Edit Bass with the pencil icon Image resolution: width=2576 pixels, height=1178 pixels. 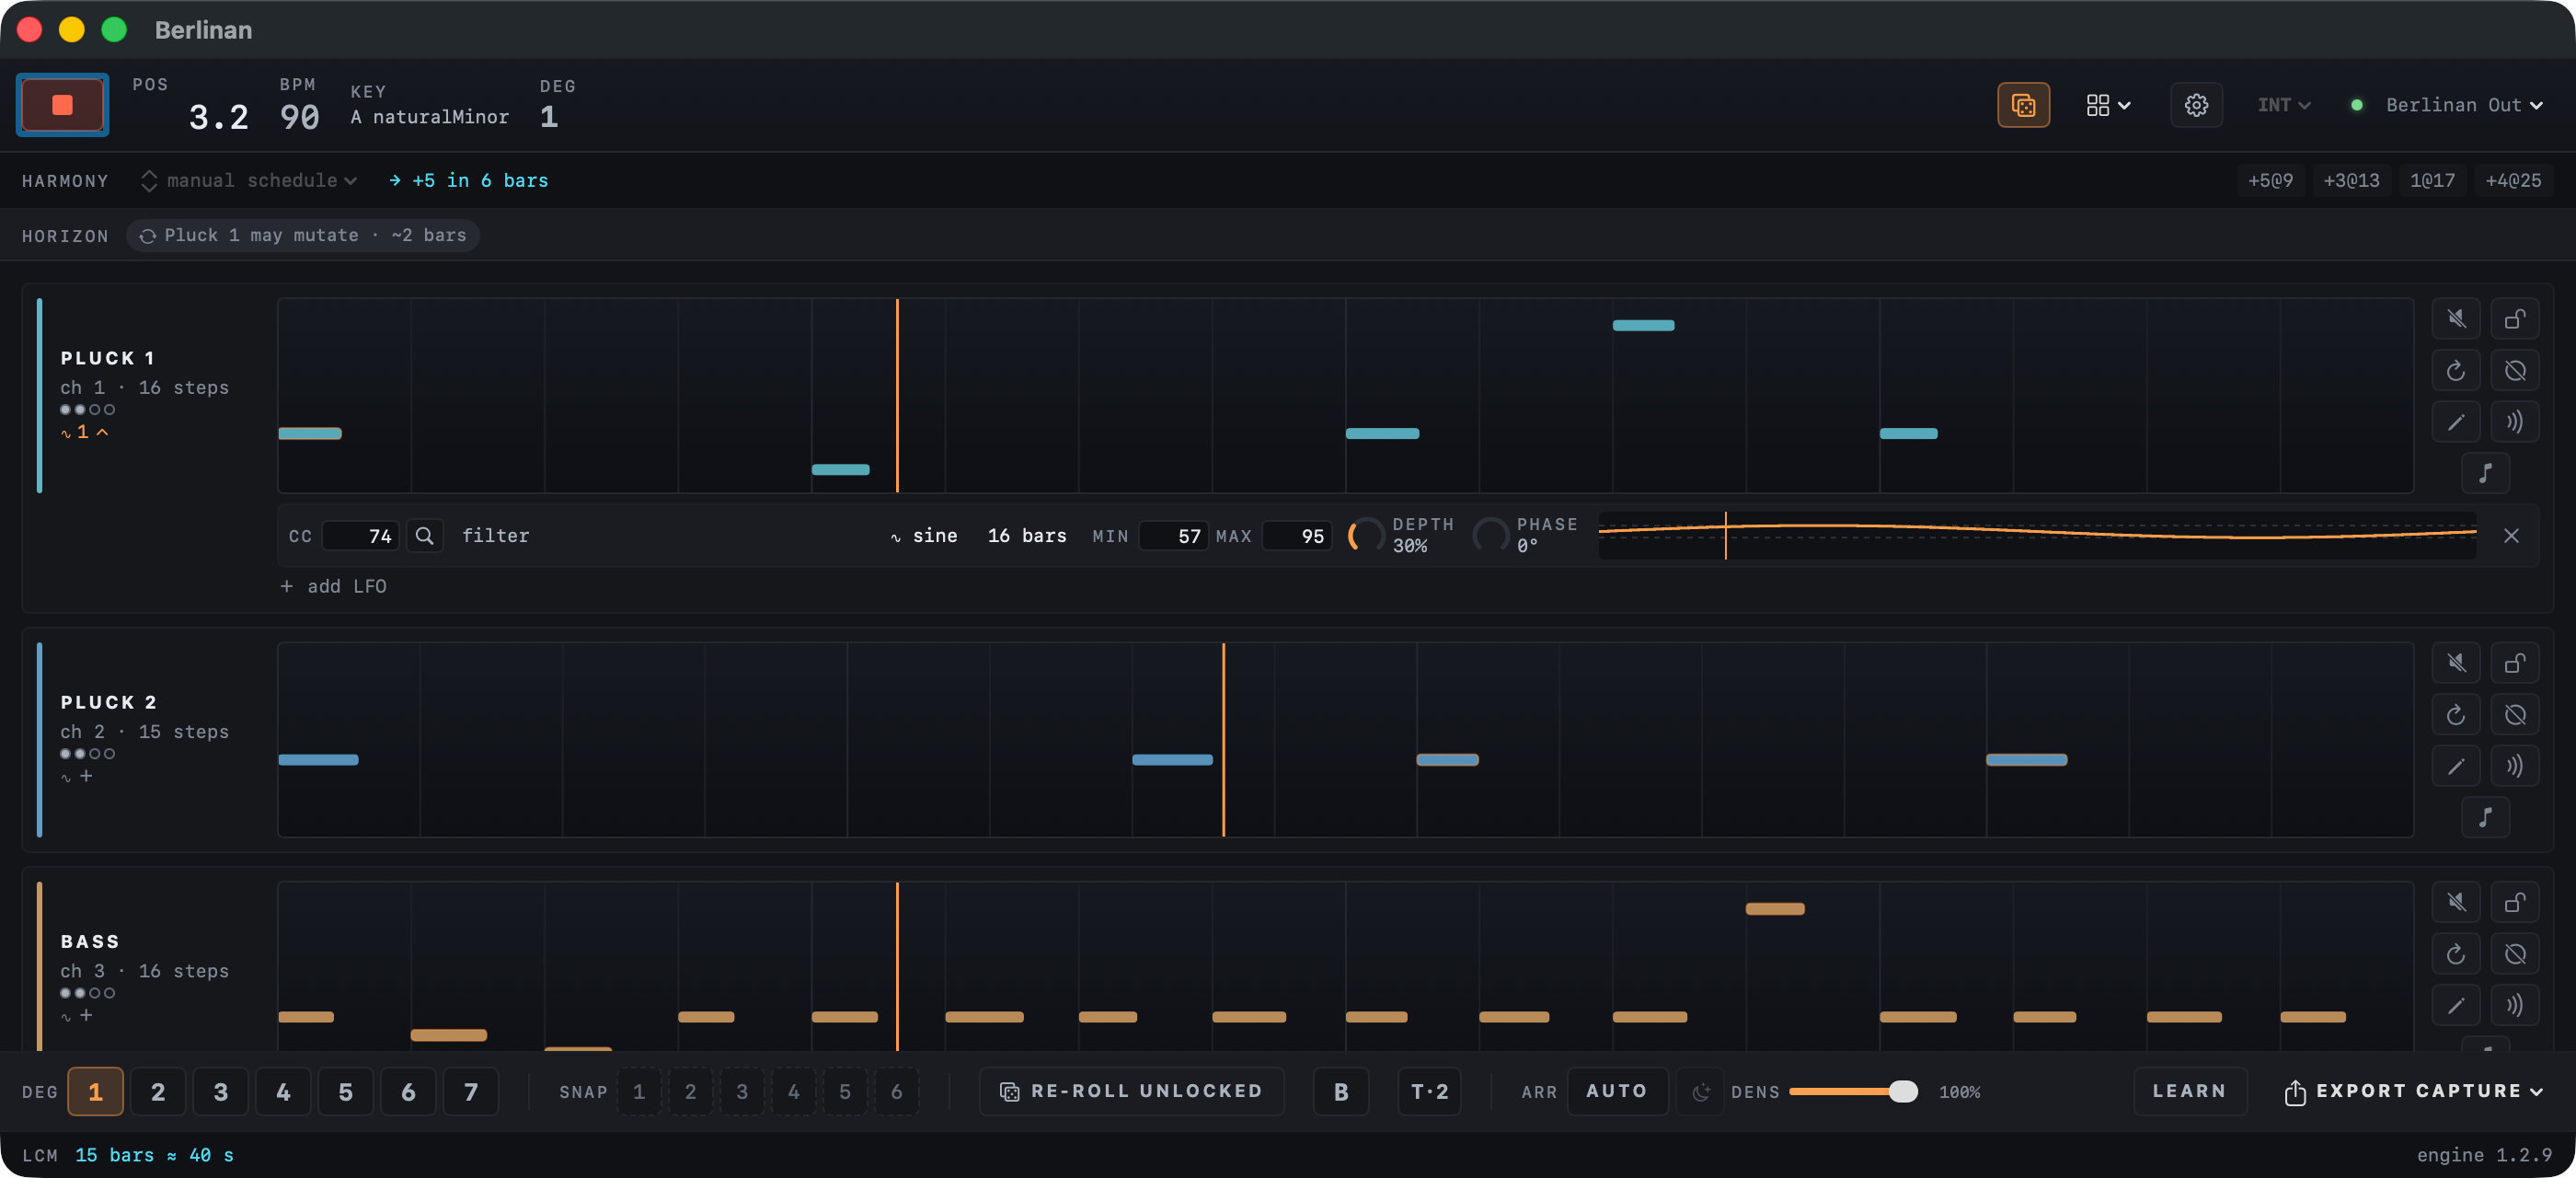2456,1005
